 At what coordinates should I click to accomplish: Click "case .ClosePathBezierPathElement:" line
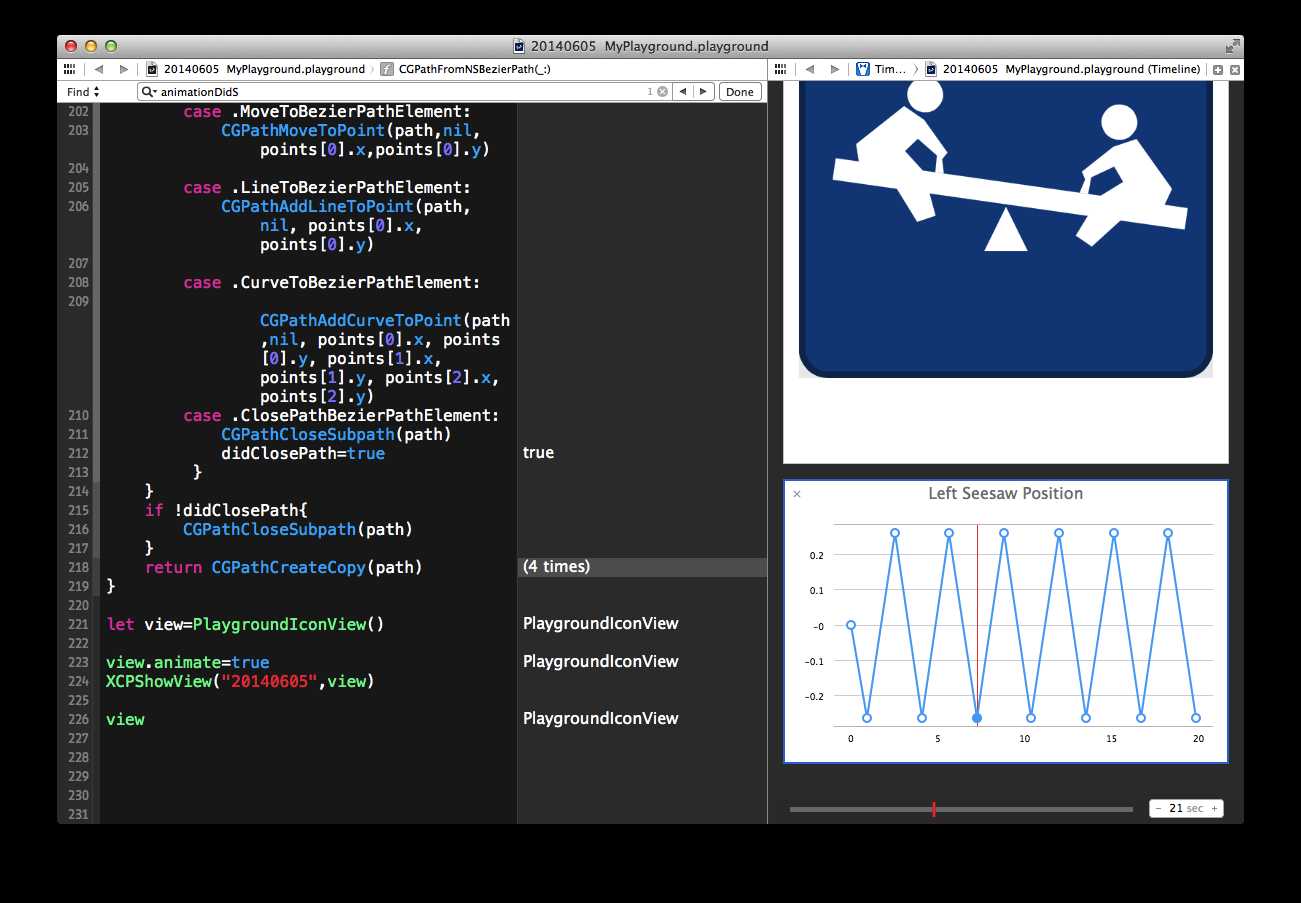click(341, 415)
